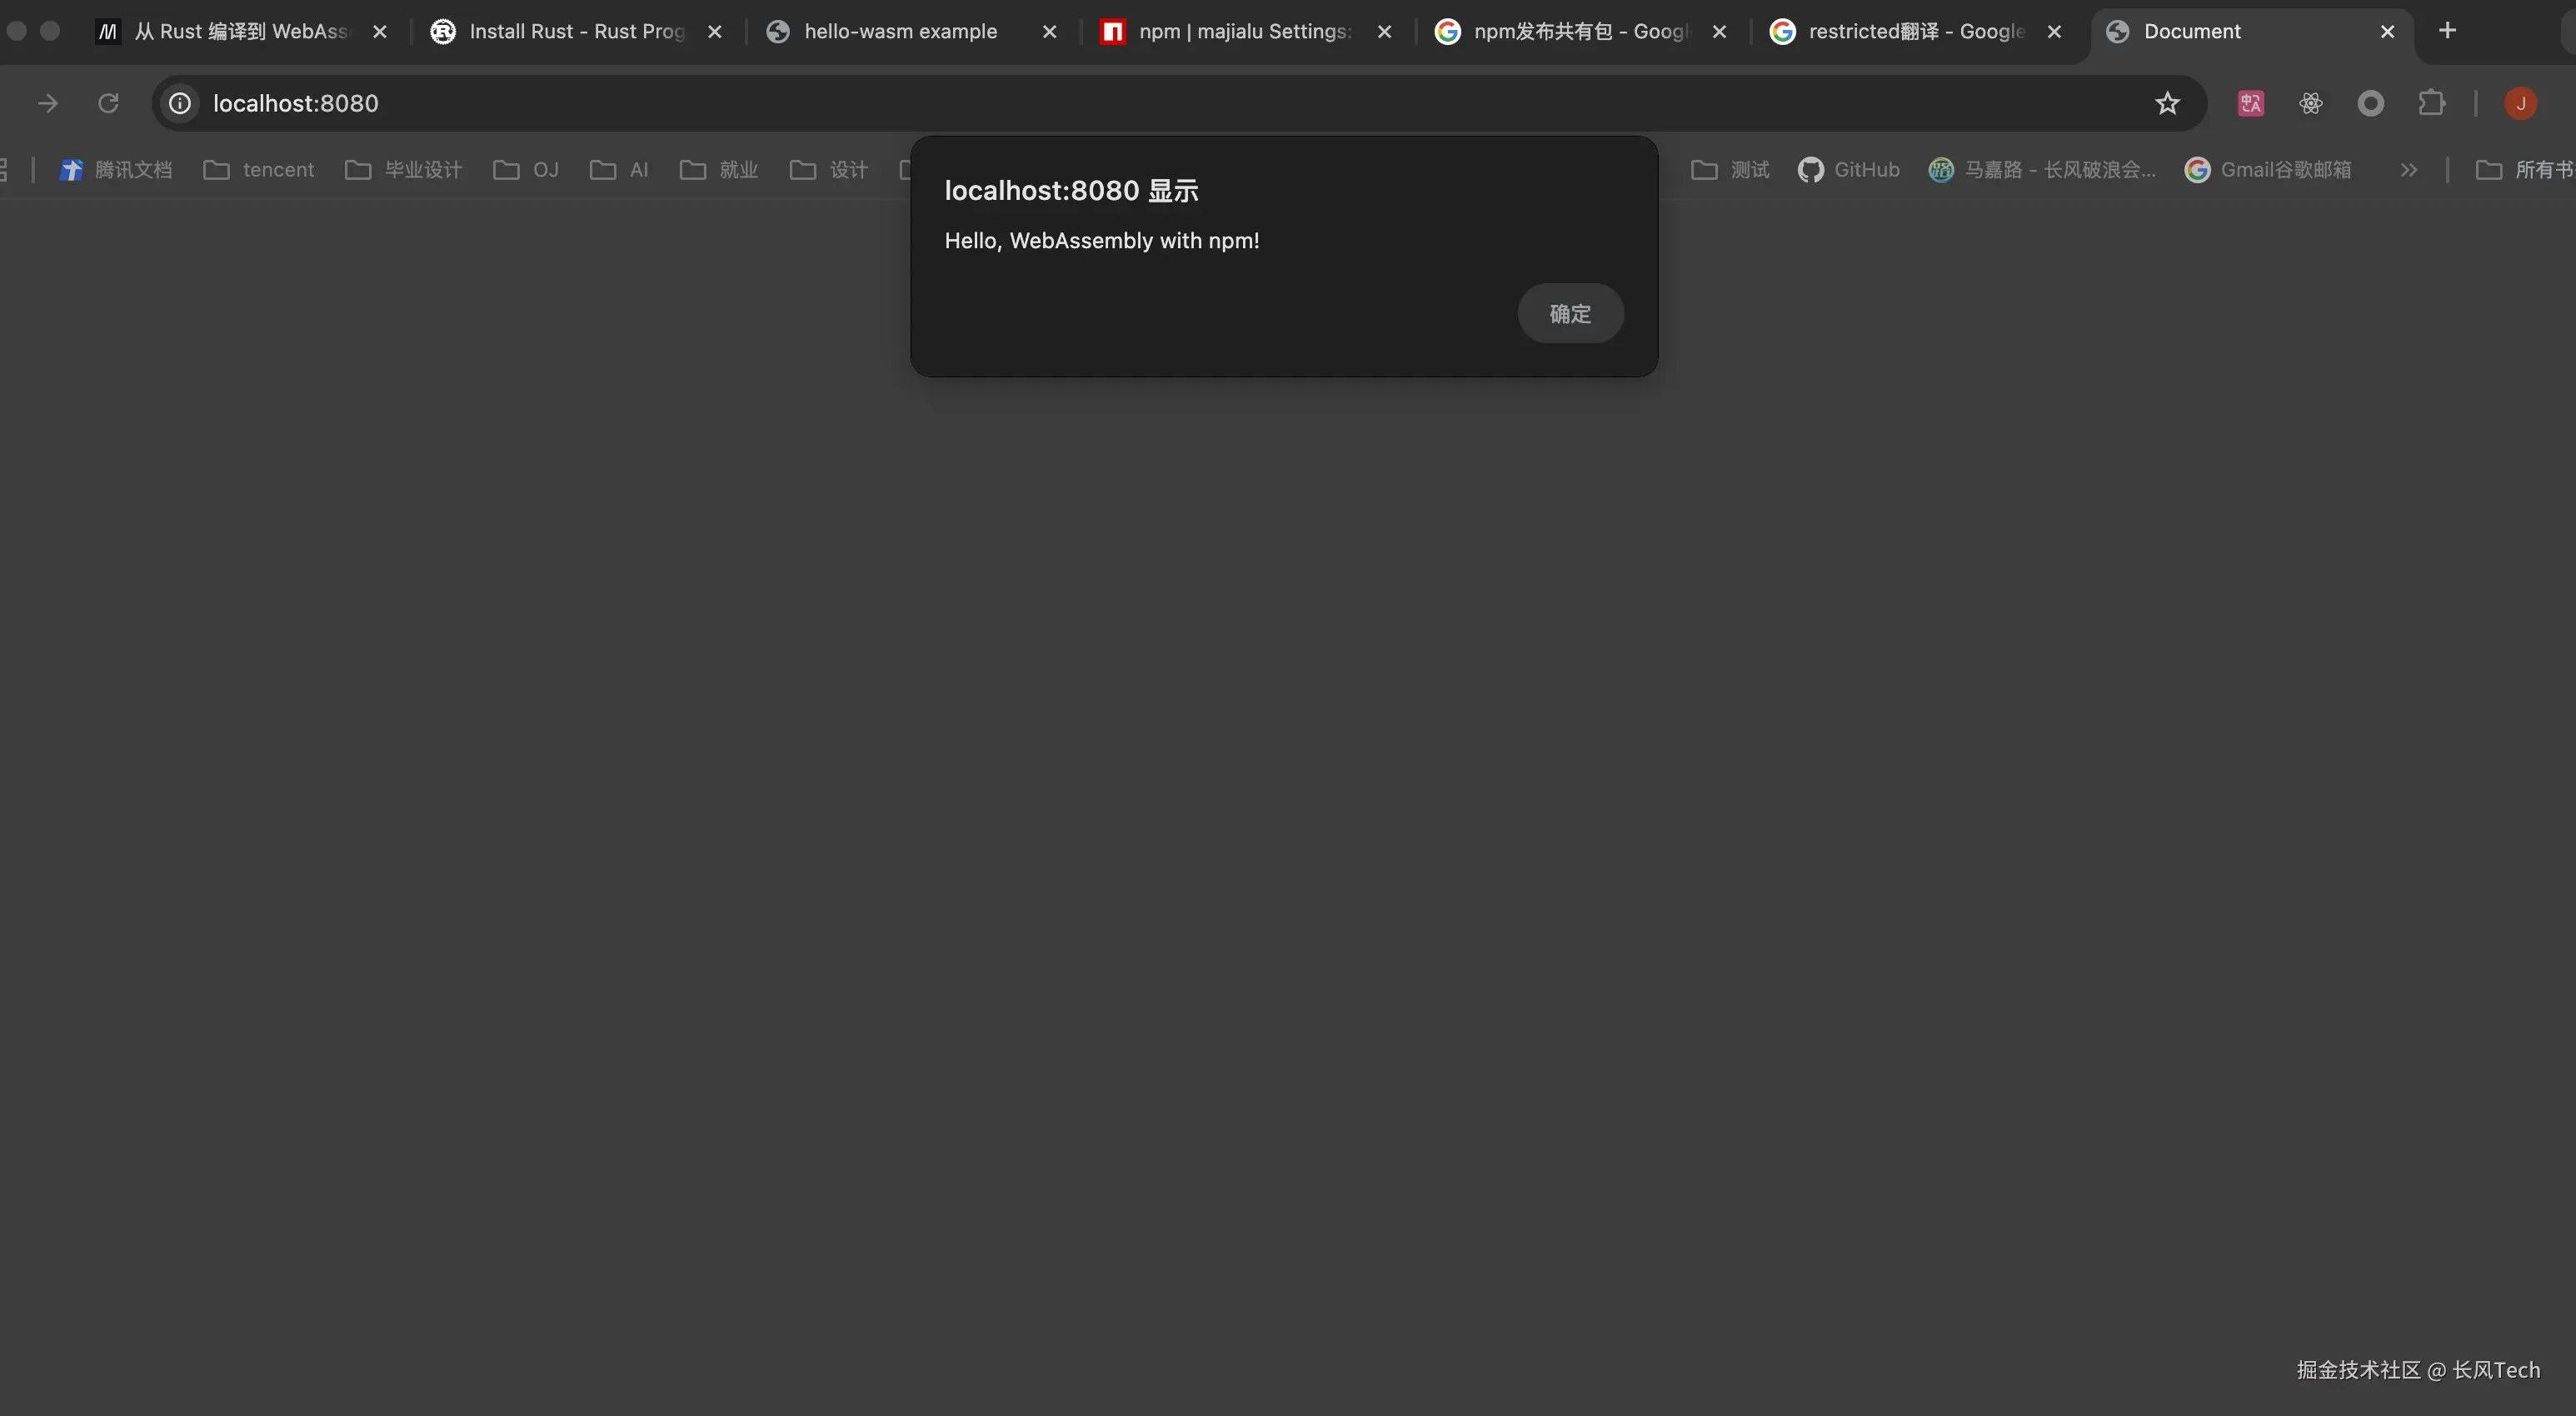Open the 测试 bookmark folder
2576x1416 pixels.
1730,170
